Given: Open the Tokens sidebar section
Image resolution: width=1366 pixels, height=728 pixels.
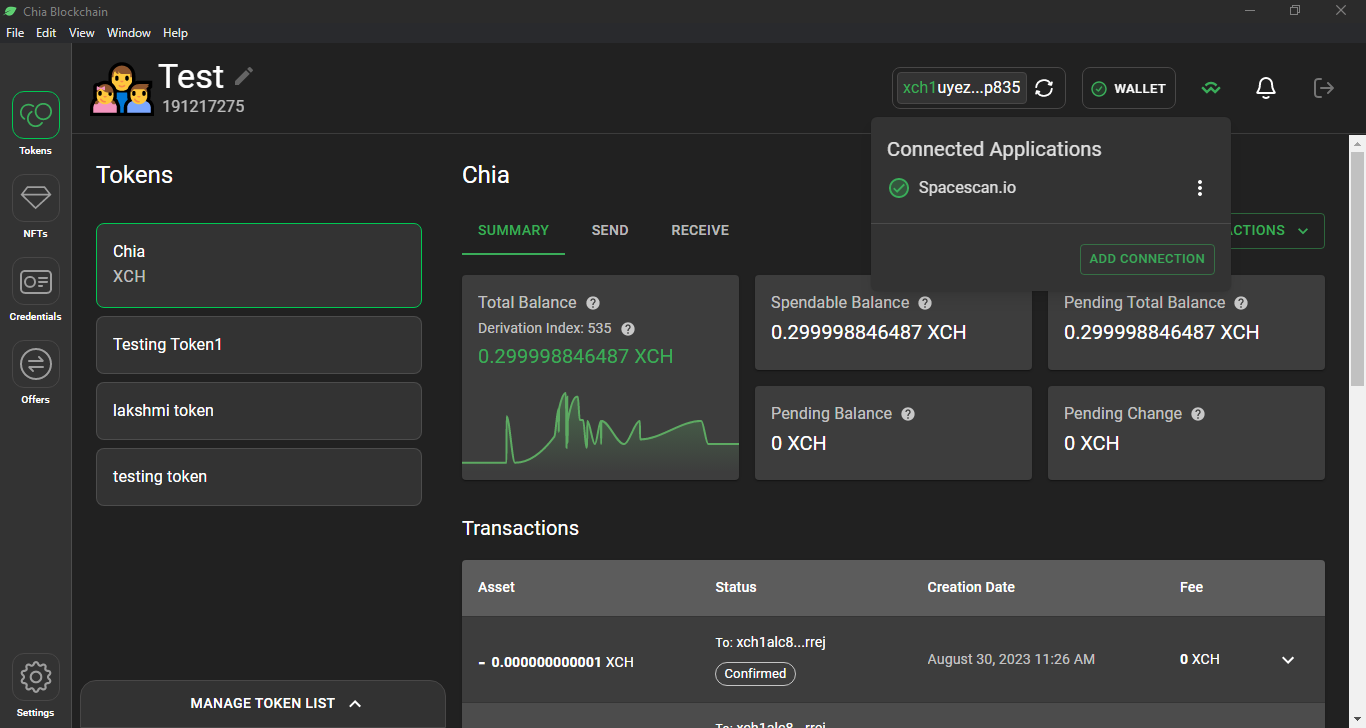Looking at the screenshot, I should tap(36, 115).
